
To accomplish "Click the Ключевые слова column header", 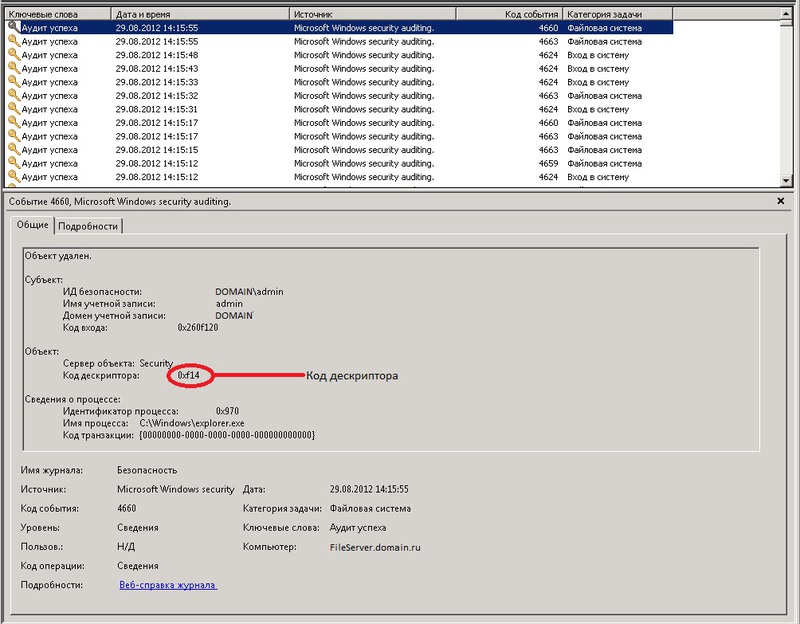I will [56, 15].
